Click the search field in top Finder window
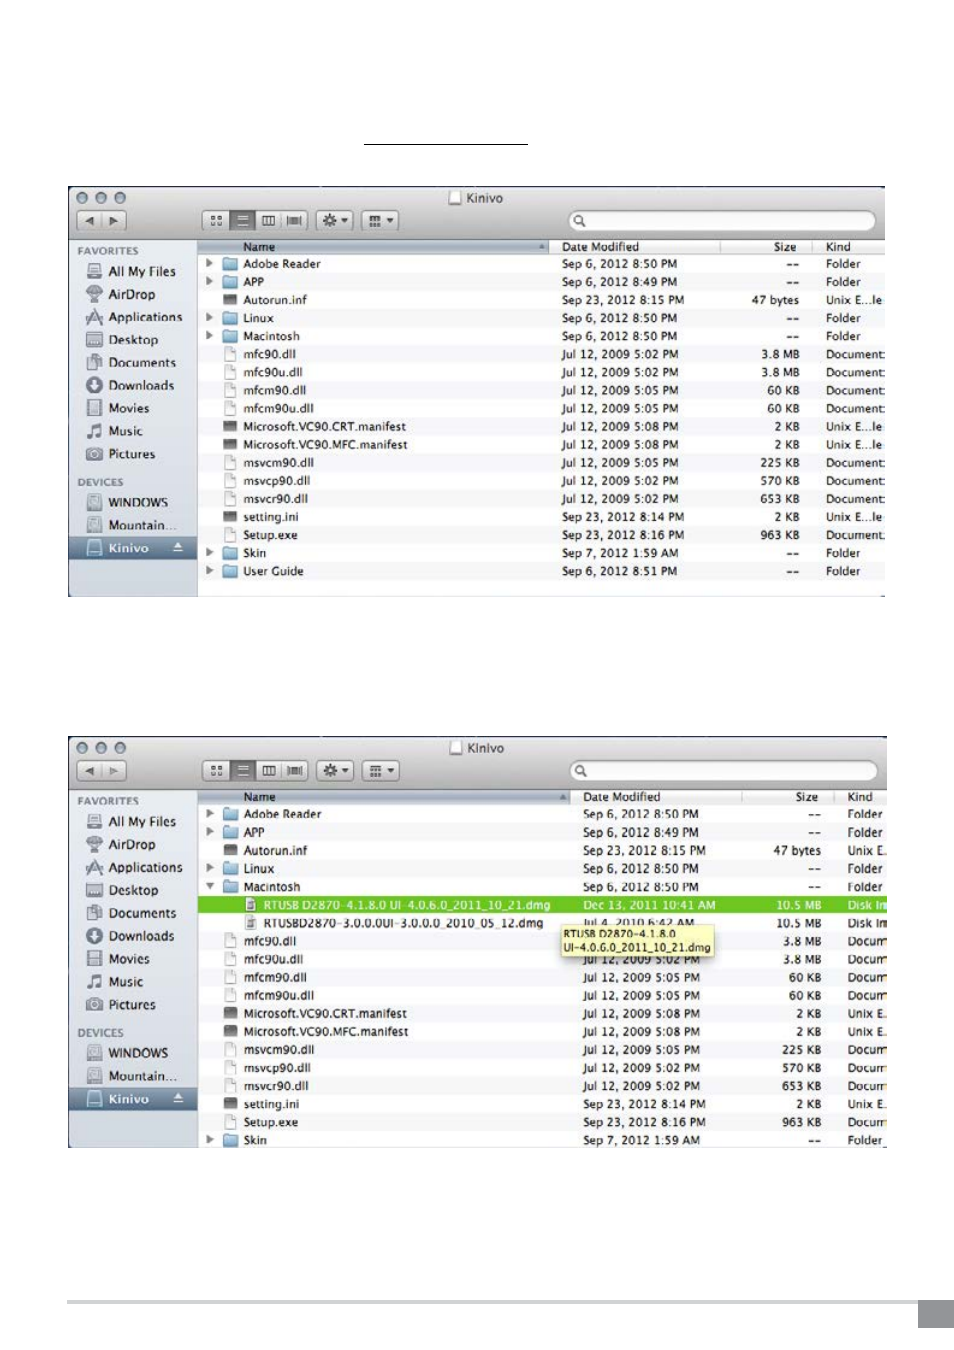The image size is (954, 1350). coord(722,220)
